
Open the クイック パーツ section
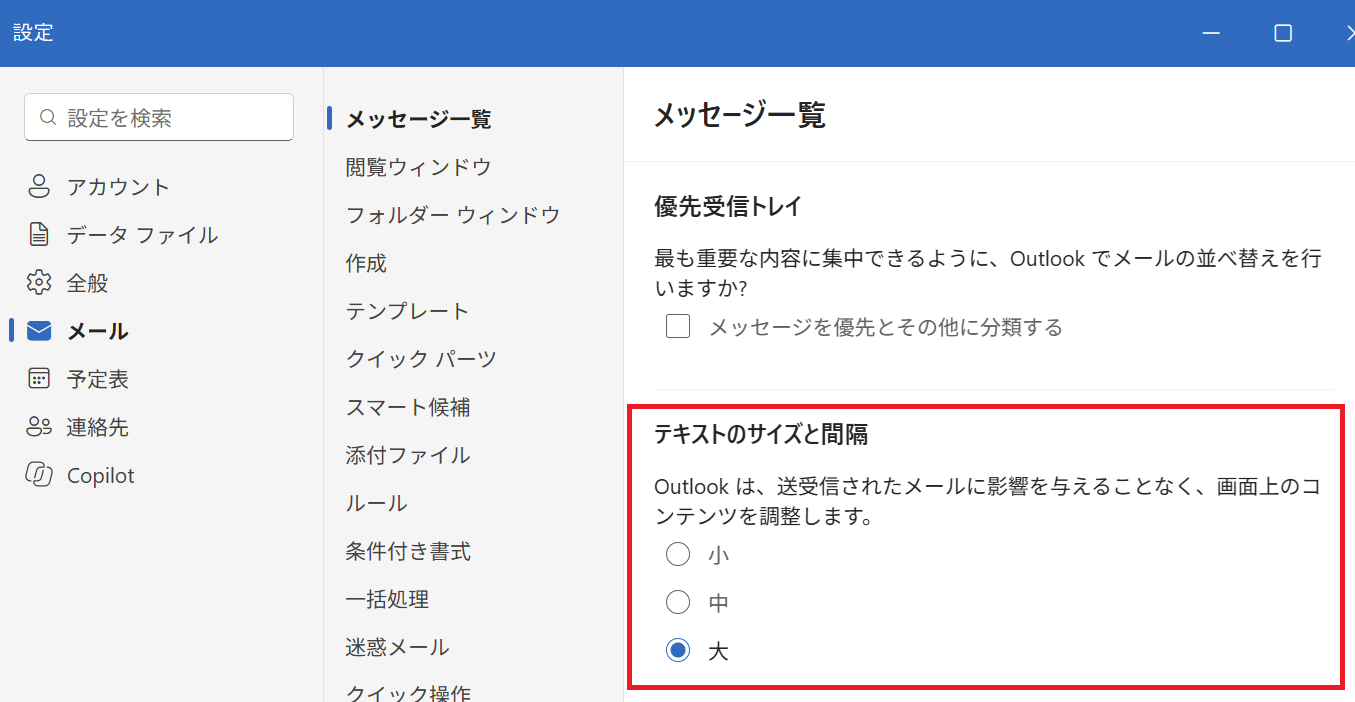point(421,359)
